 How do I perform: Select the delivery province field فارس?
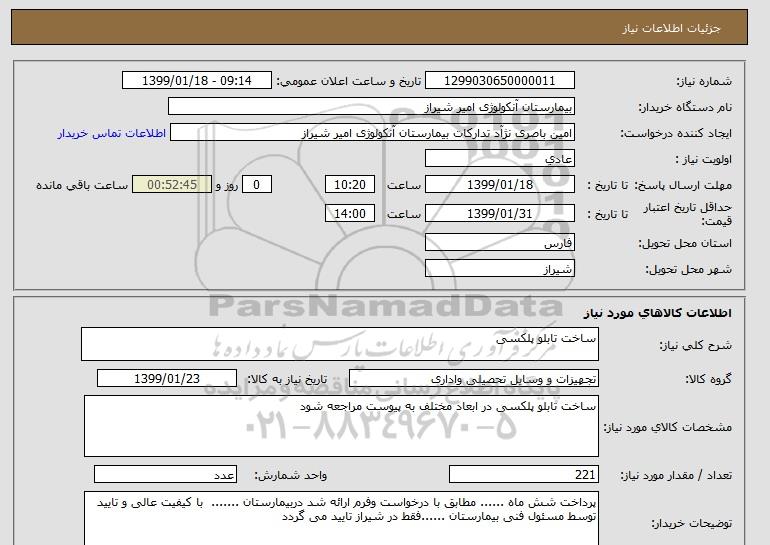pyautogui.click(x=499, y=243)
